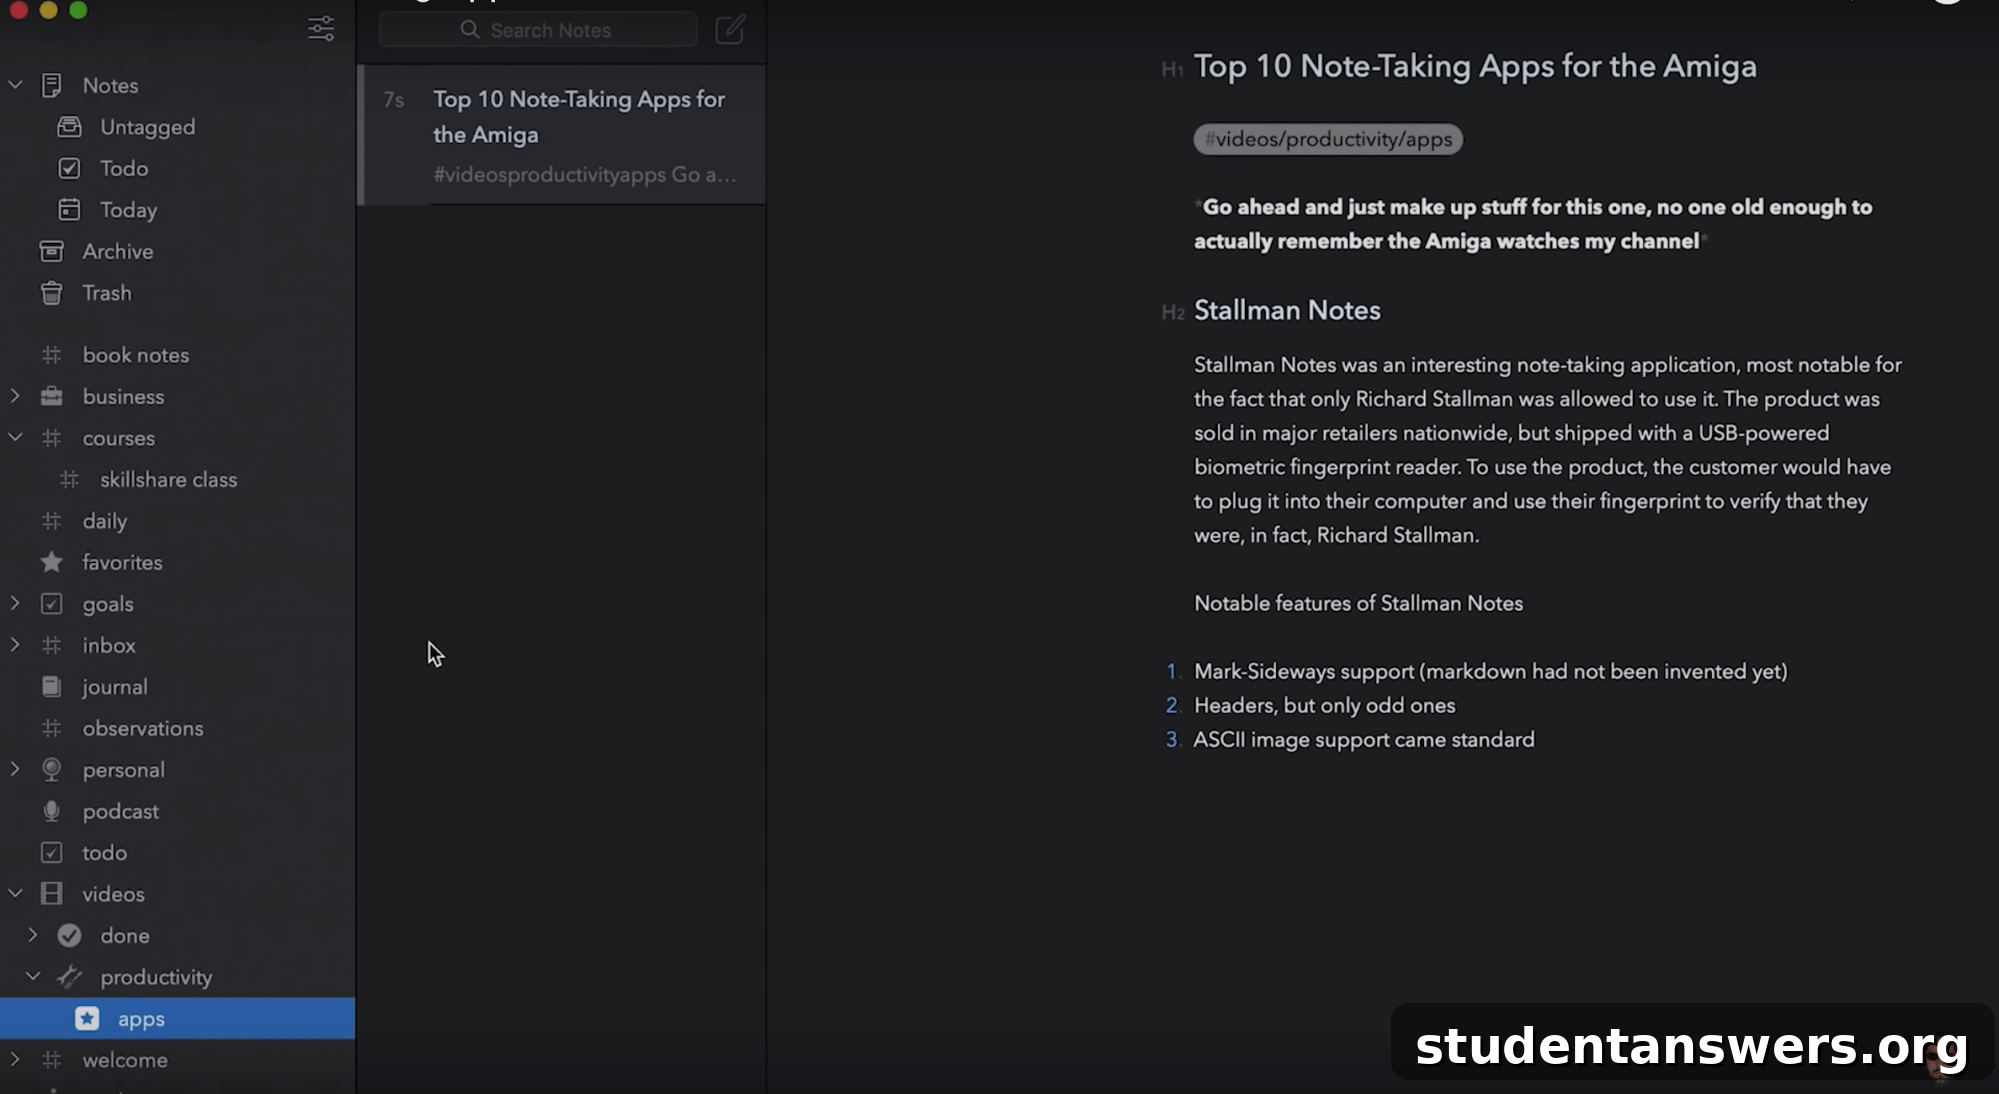Screen dimensions: 1999x1094
Task: Select the journal tag label
Action: (115, 687)
